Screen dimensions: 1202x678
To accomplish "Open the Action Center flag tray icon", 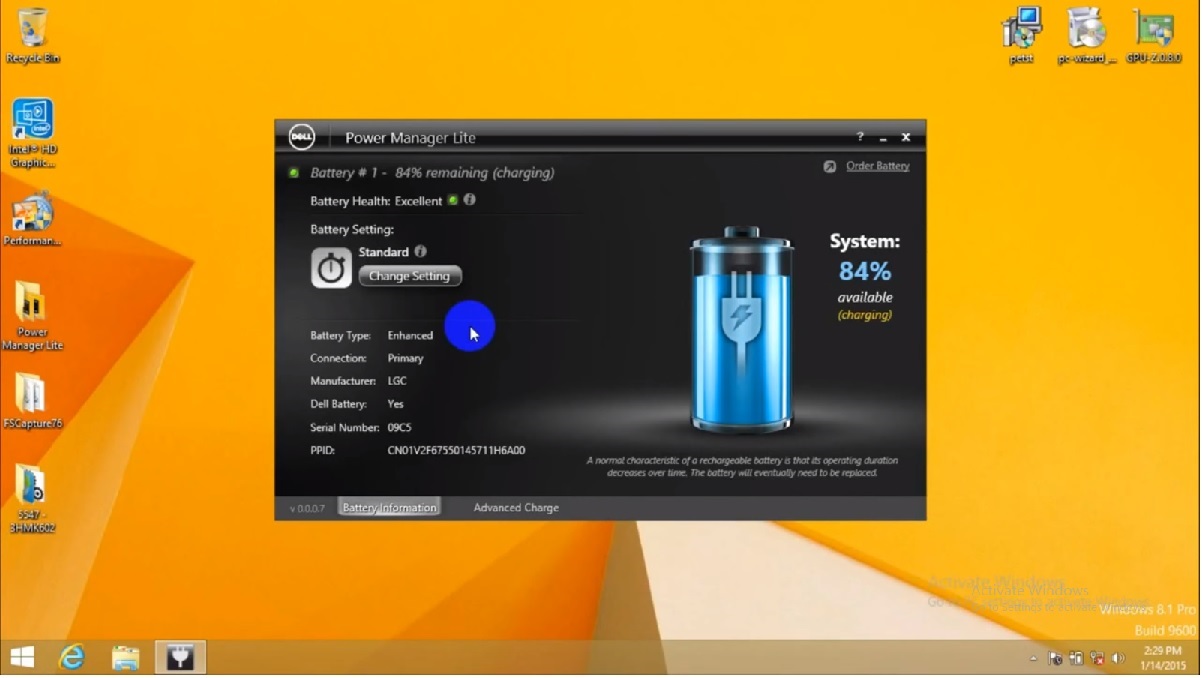I will [1055, 659].
